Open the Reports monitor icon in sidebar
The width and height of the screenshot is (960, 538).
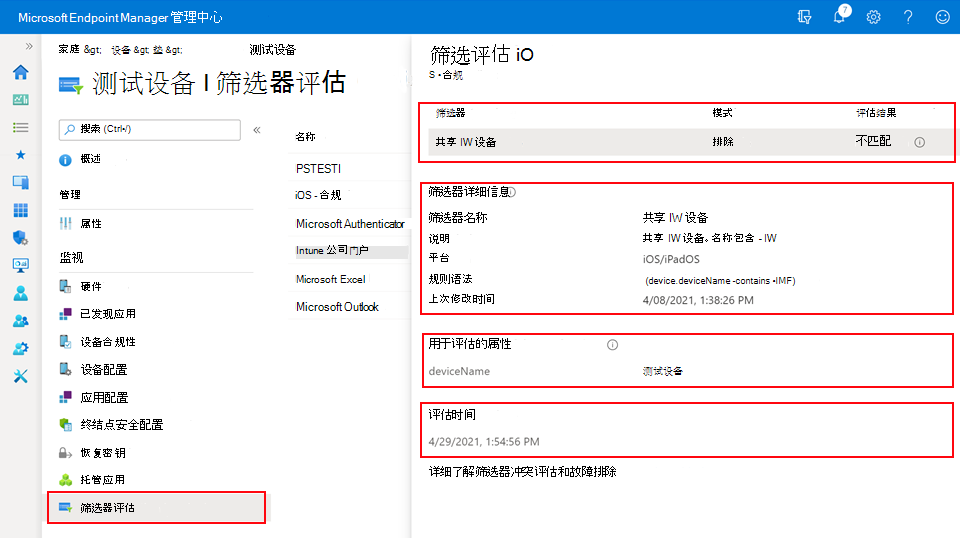(20, 265)
